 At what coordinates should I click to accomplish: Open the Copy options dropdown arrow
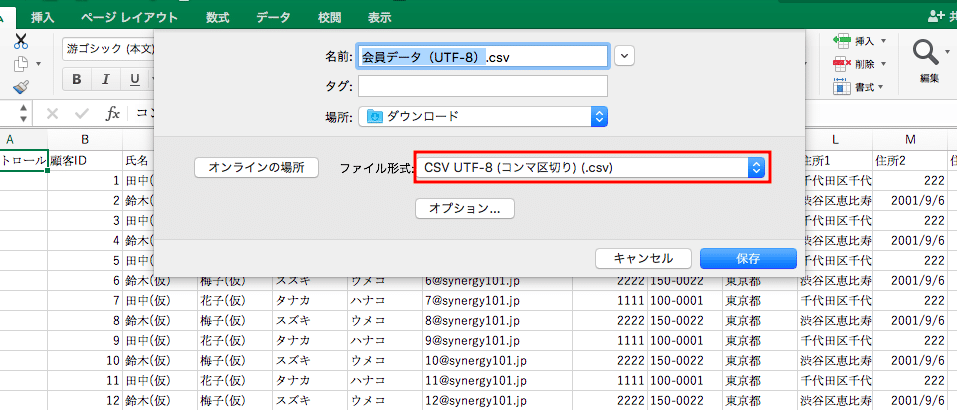(38, 64)
